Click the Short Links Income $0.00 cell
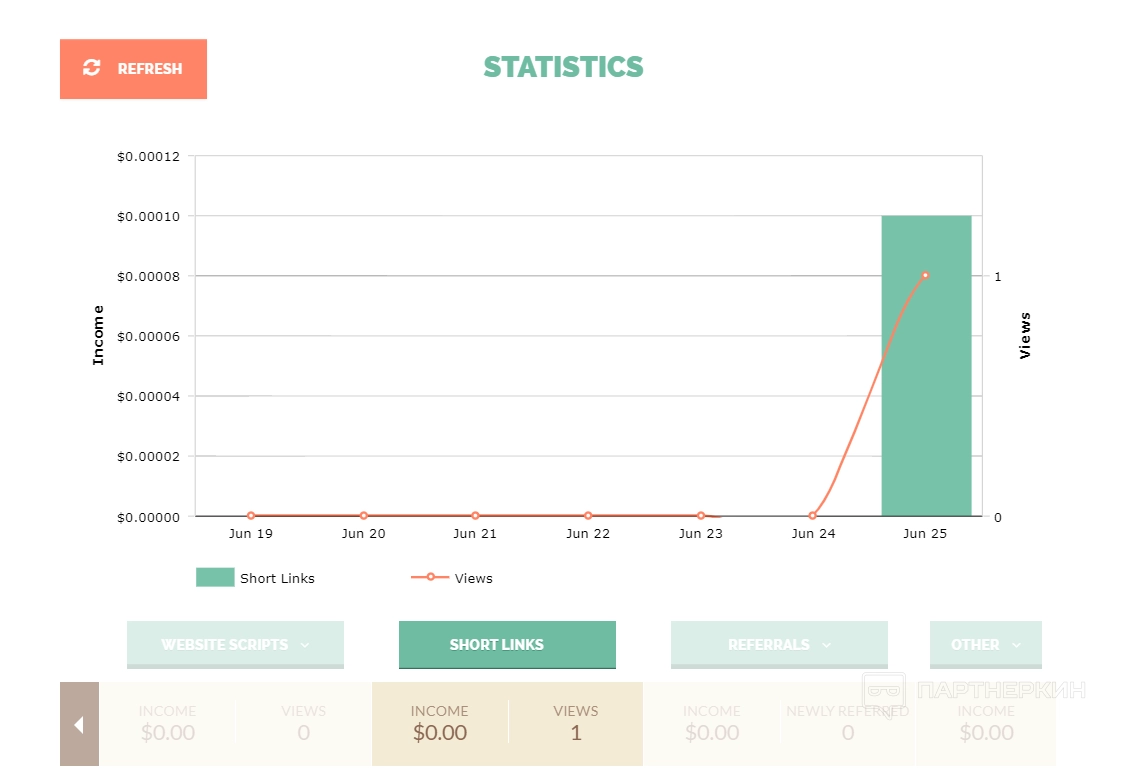Image resolution: width=1137 pixels, height=772 pixels. [440, 723]
